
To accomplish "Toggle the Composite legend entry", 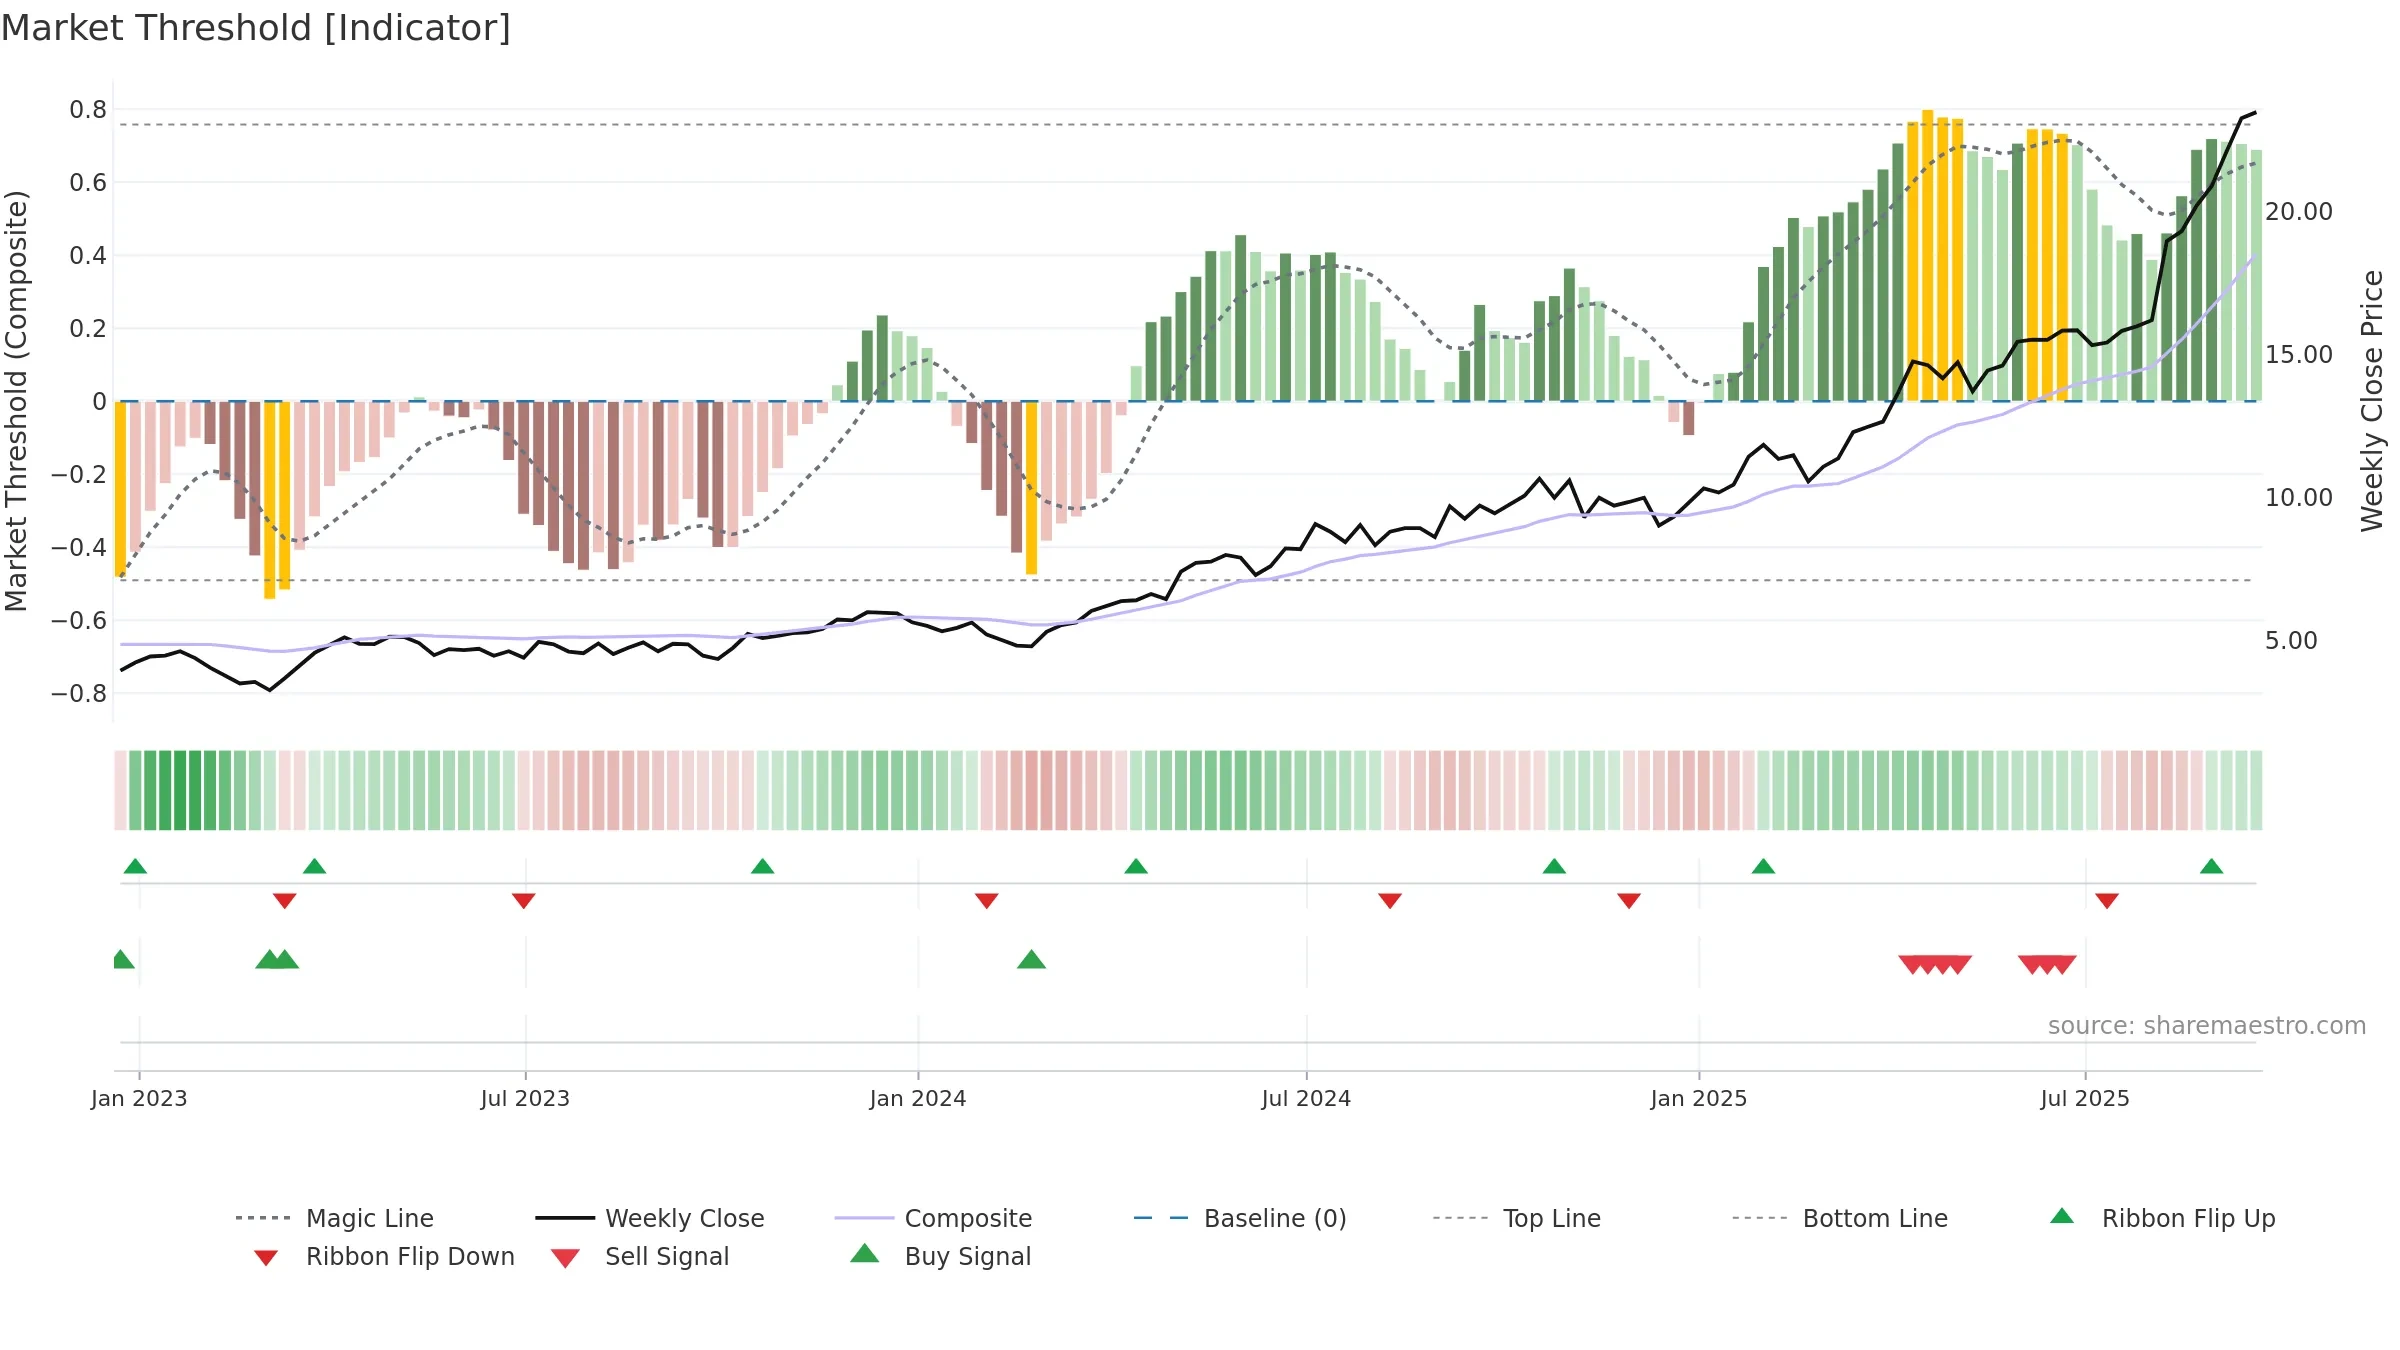I will point(933,1218).
